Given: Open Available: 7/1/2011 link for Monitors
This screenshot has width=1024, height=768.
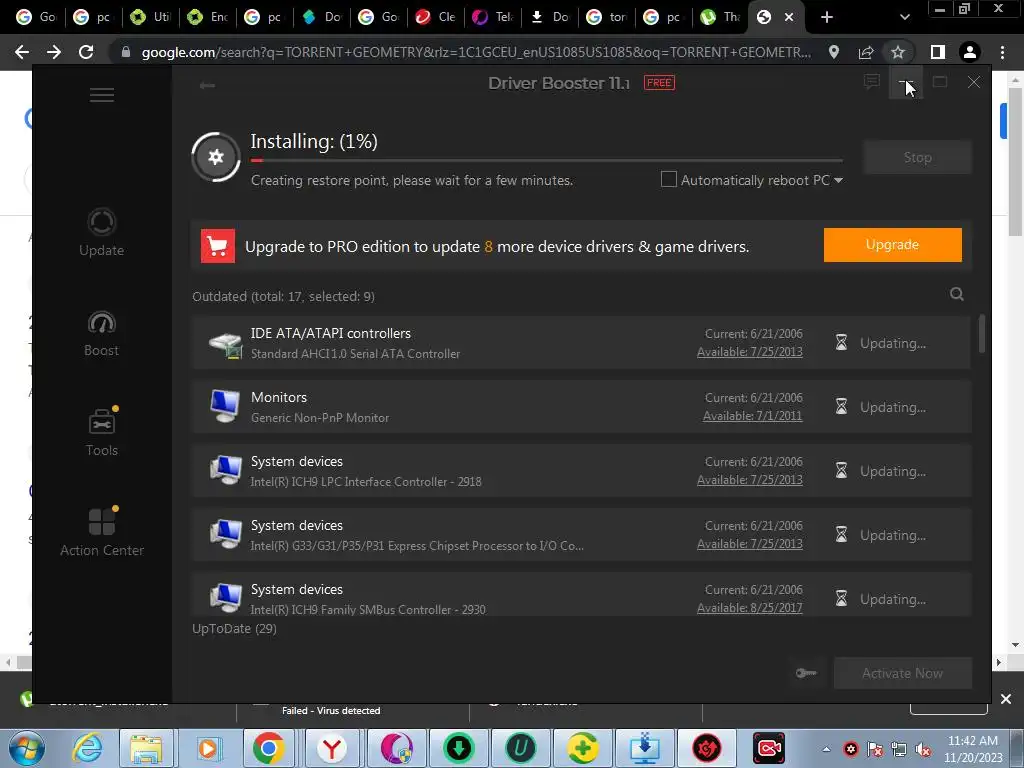Looking at the screenshot, I should pos(752,415).
